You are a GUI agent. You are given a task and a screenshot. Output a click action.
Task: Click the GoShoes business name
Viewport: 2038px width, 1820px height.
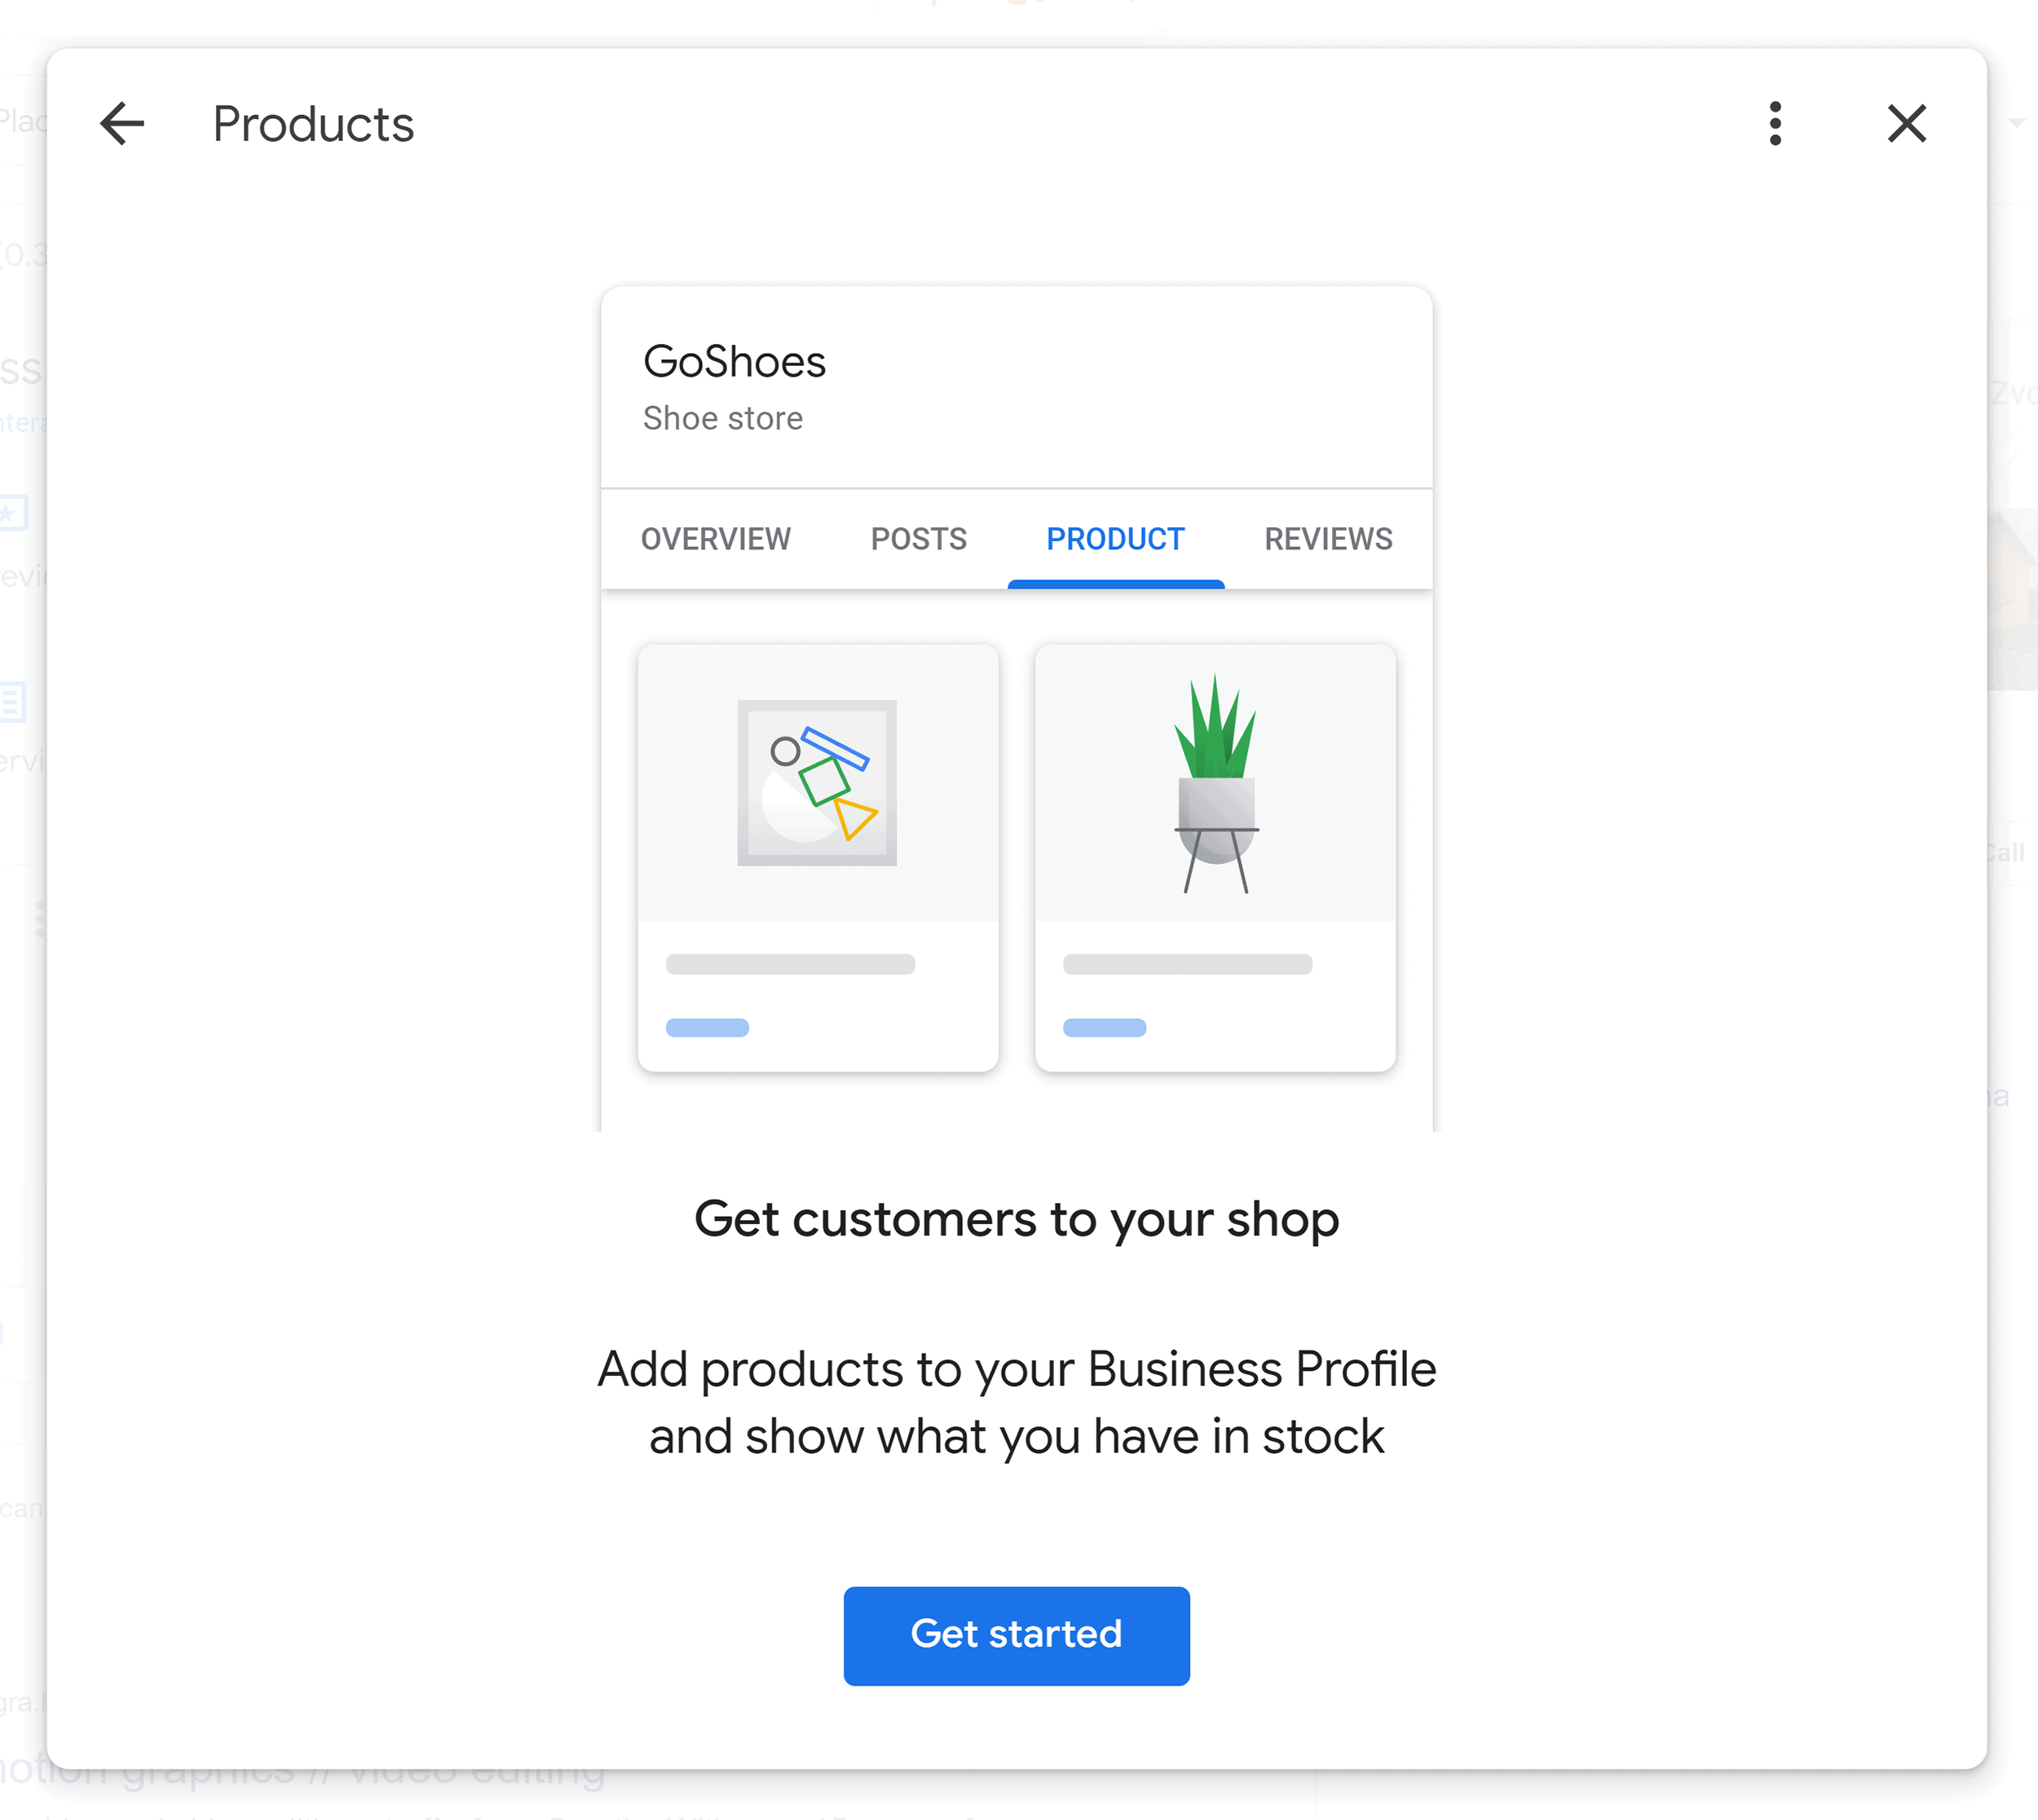pyautogui.click(x=735, y=362)
